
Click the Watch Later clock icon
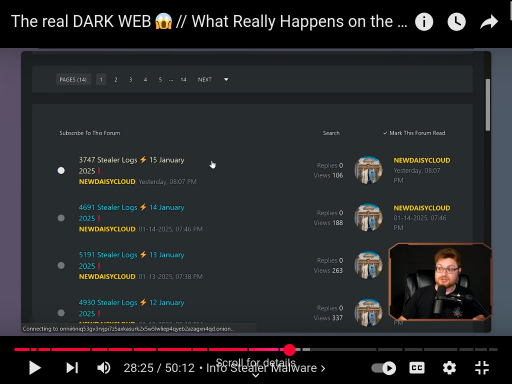click(x=456, y=22)
